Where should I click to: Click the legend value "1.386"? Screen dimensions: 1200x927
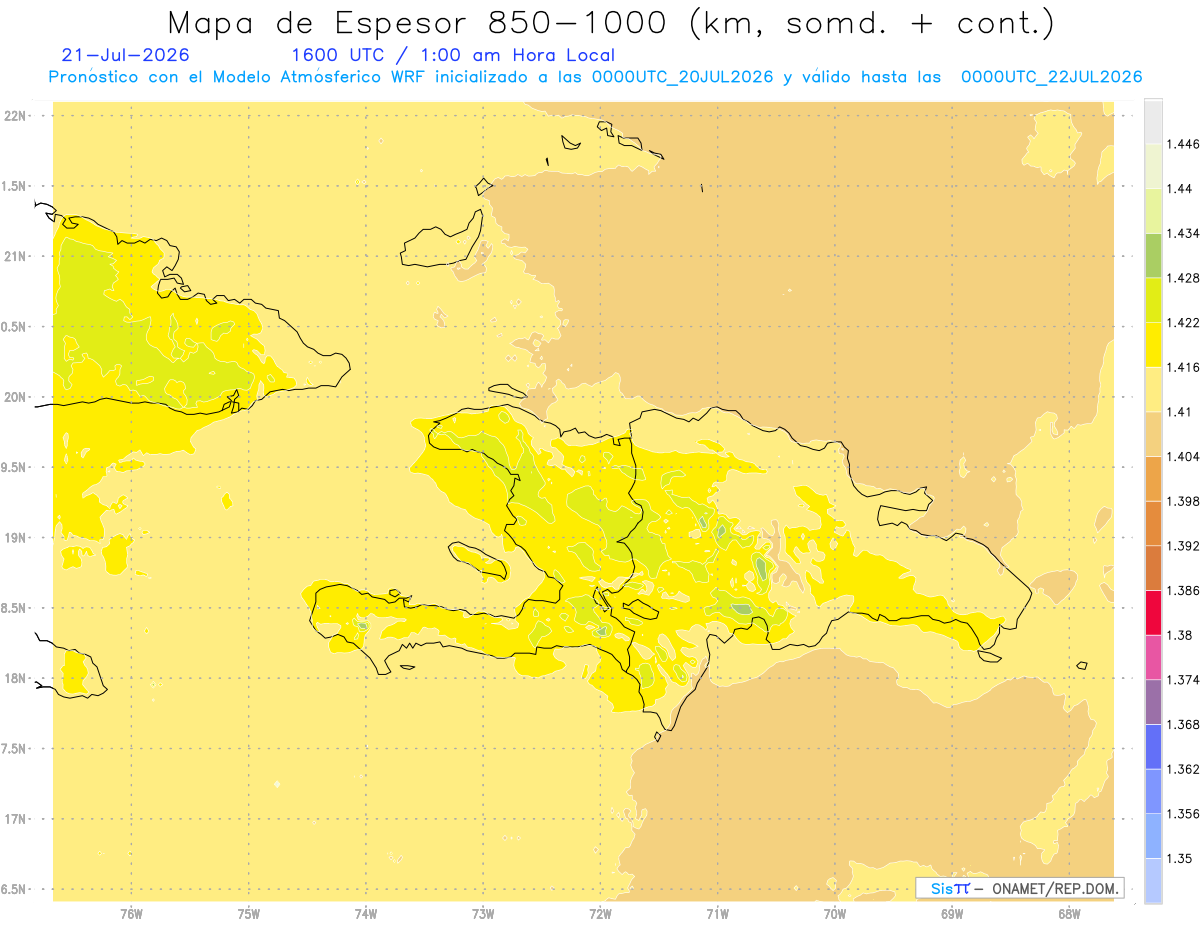[1183, 590]
